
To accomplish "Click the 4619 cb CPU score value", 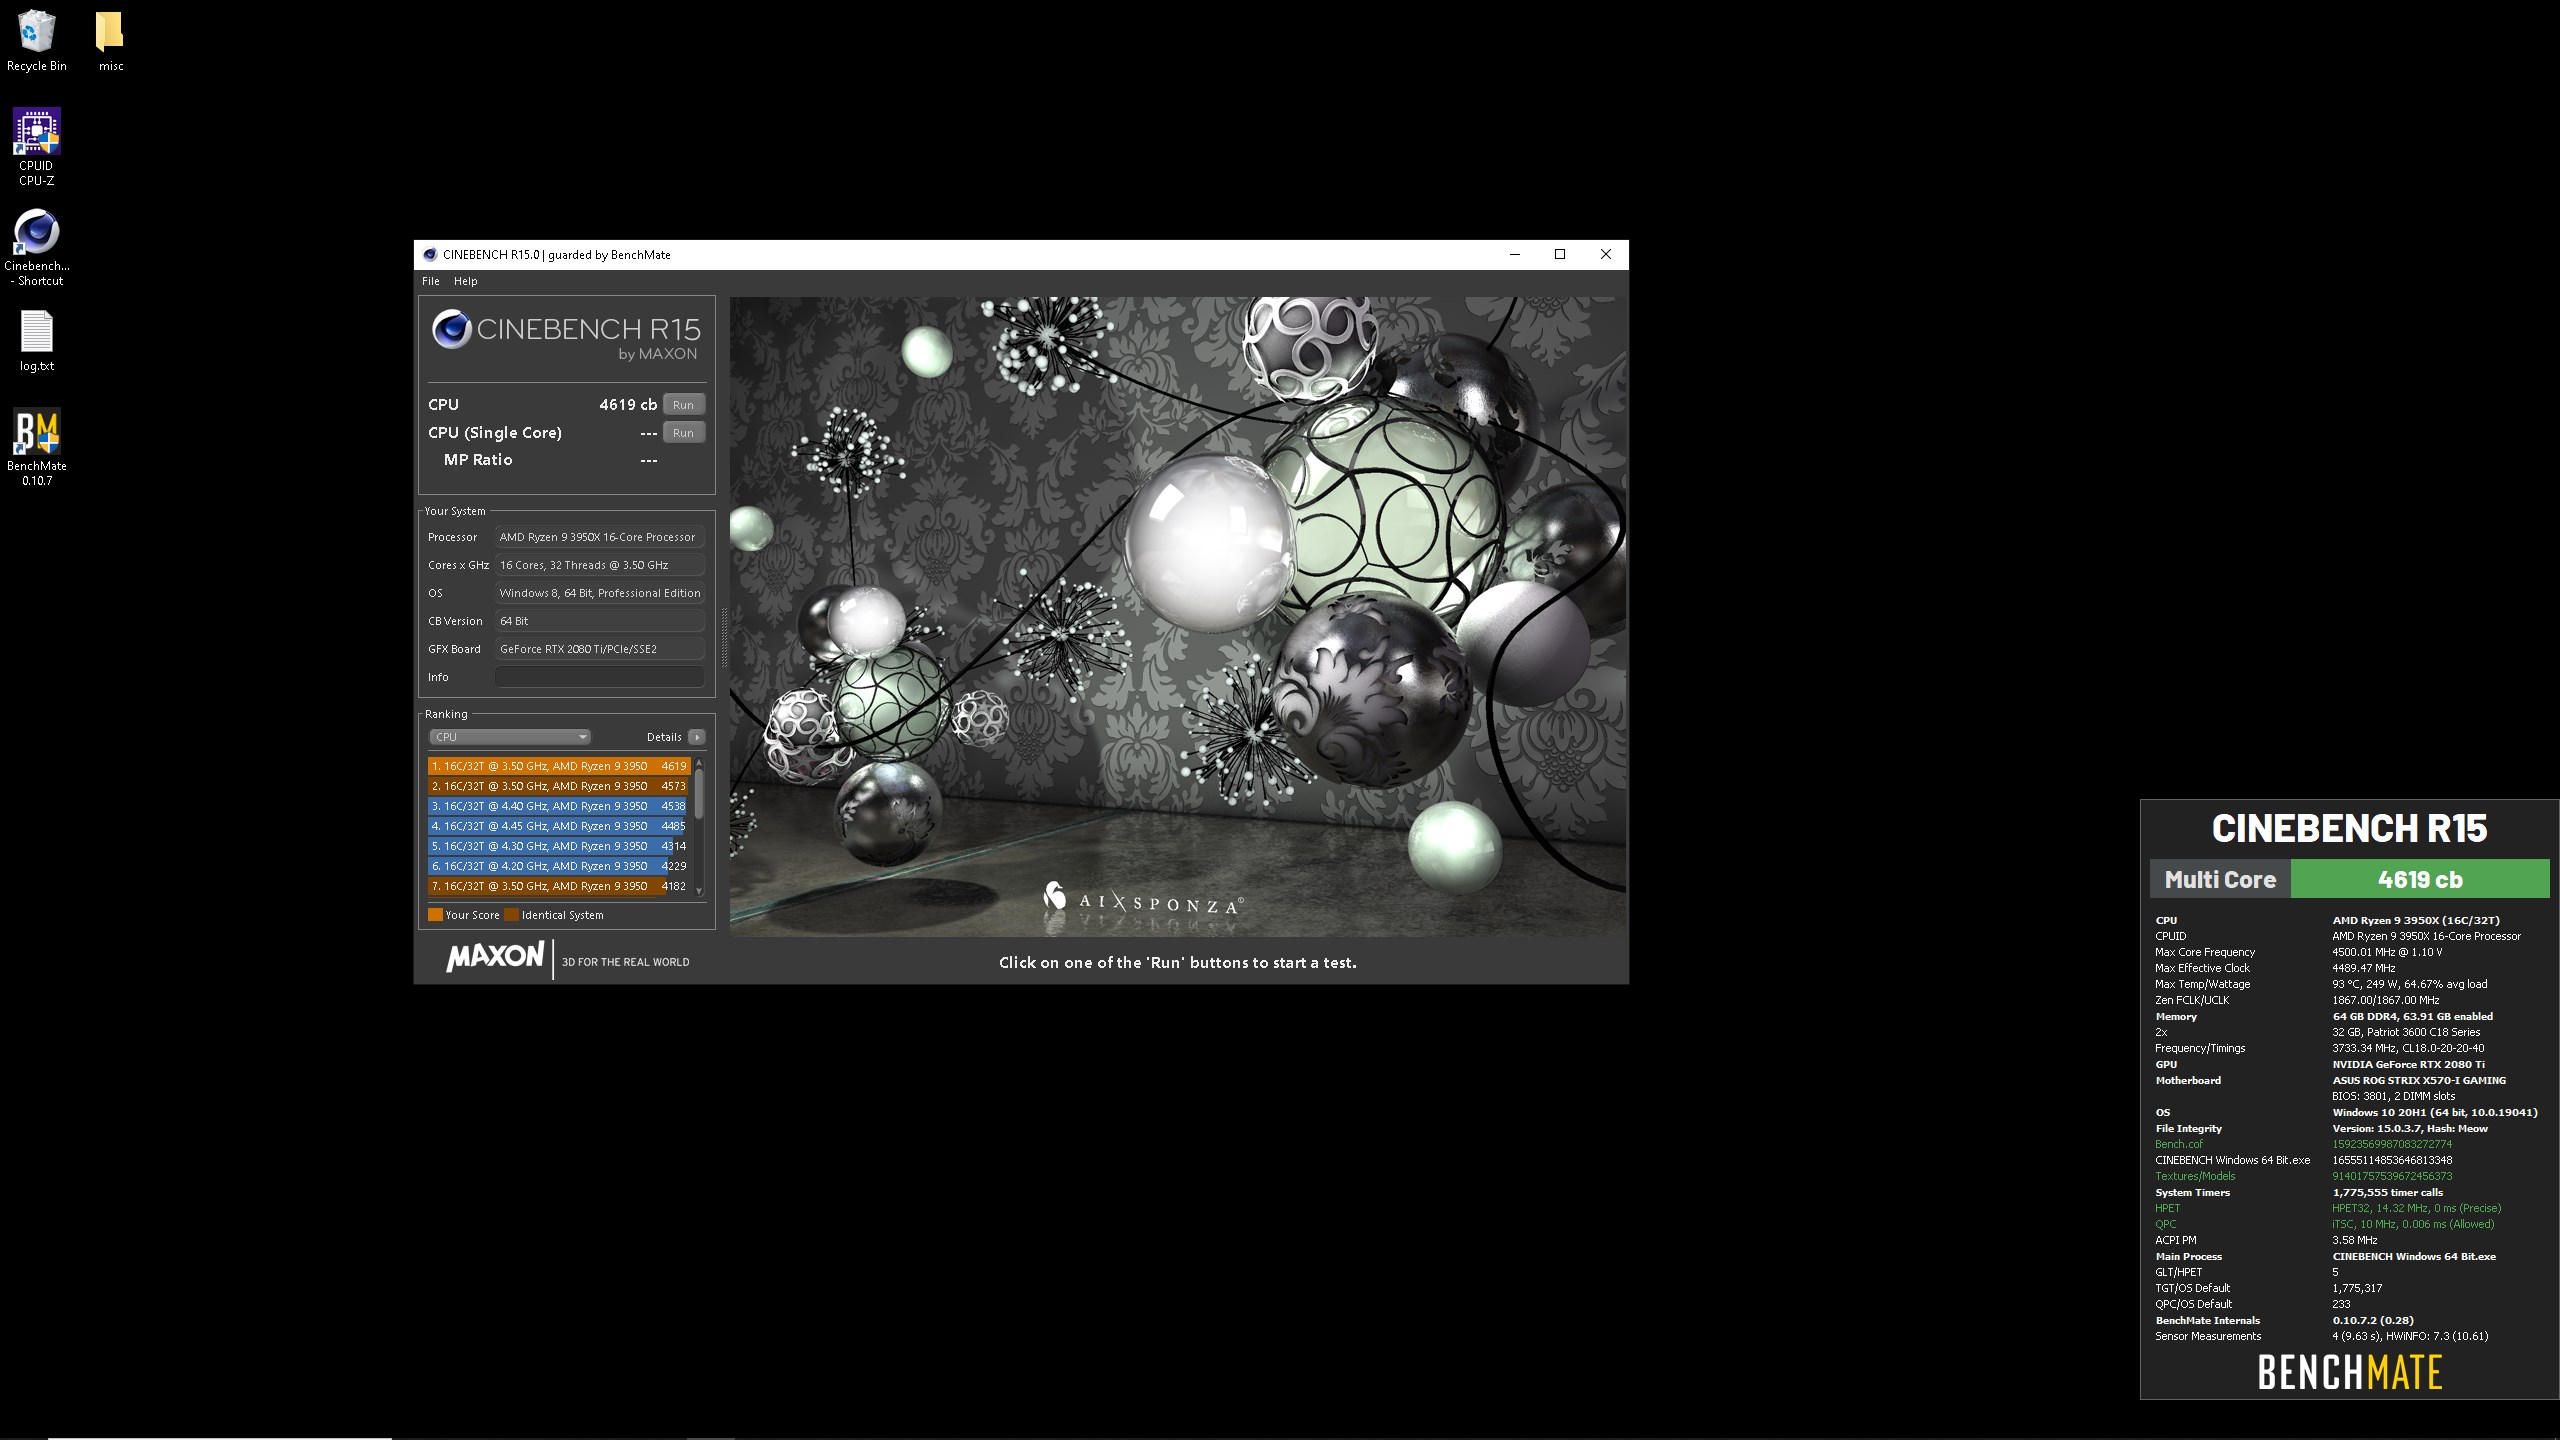I will click(x=628, y=405).
